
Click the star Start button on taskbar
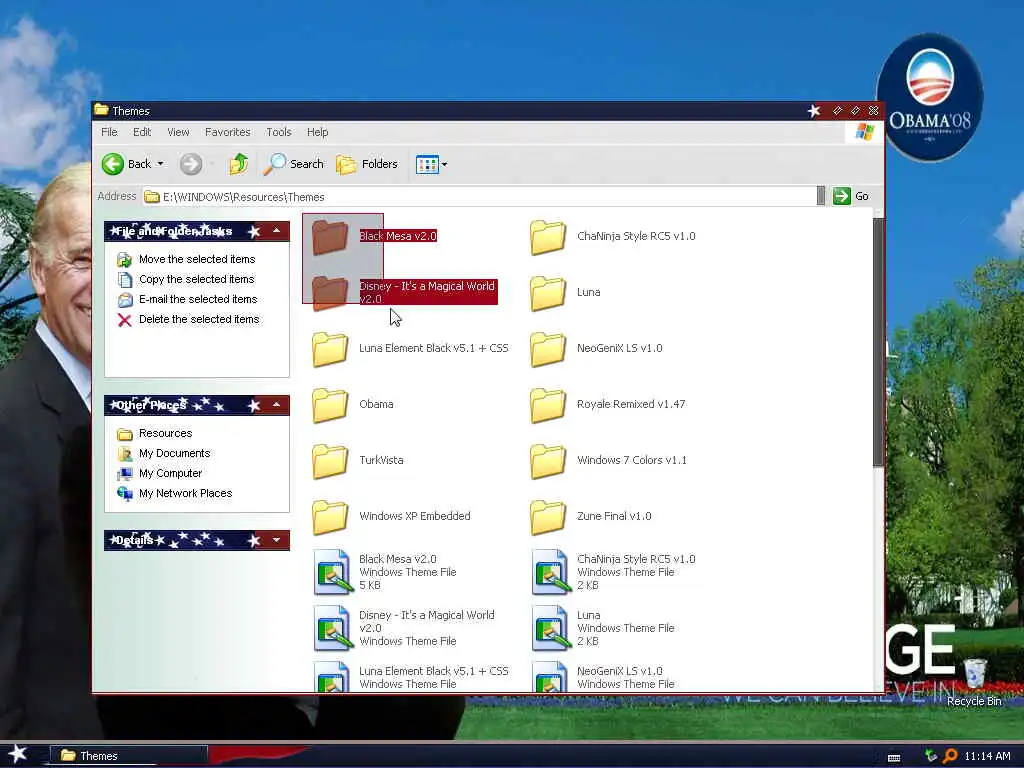pos(17,755)
